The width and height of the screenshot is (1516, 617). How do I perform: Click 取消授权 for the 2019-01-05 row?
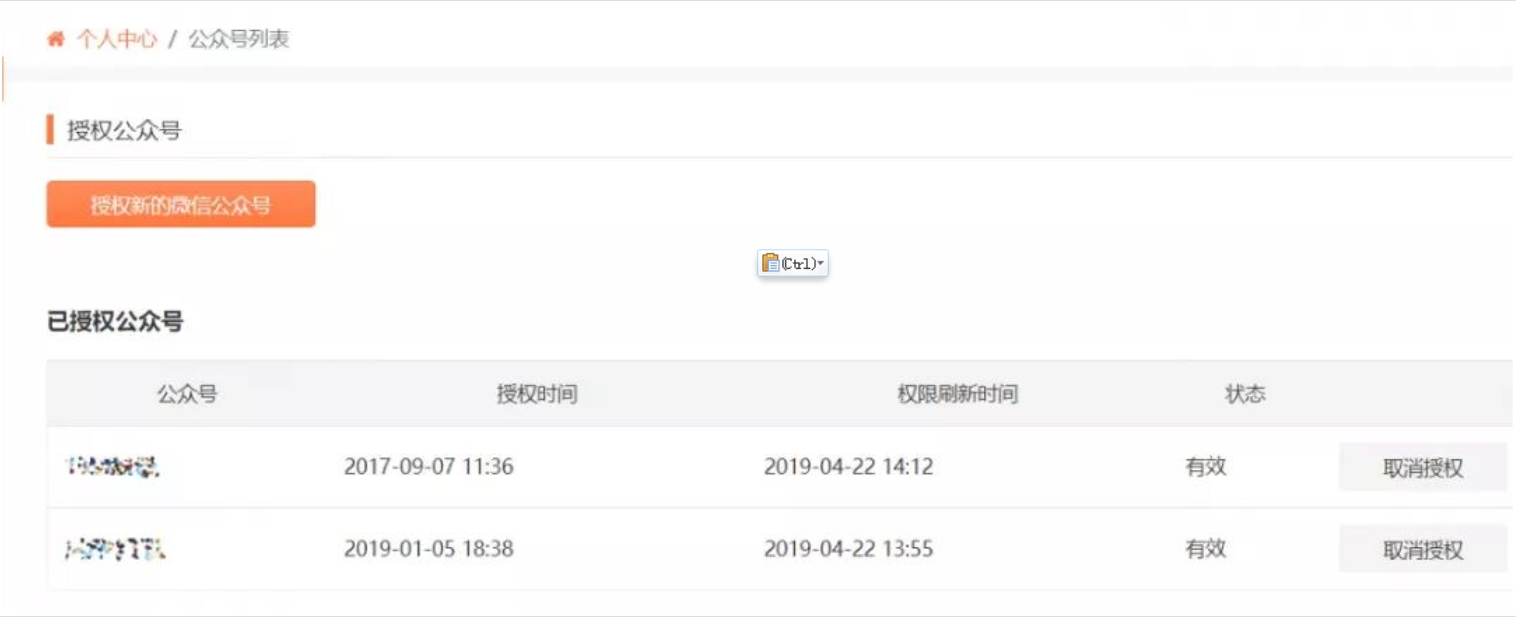pyautogui.click(x=1422, y=549)
